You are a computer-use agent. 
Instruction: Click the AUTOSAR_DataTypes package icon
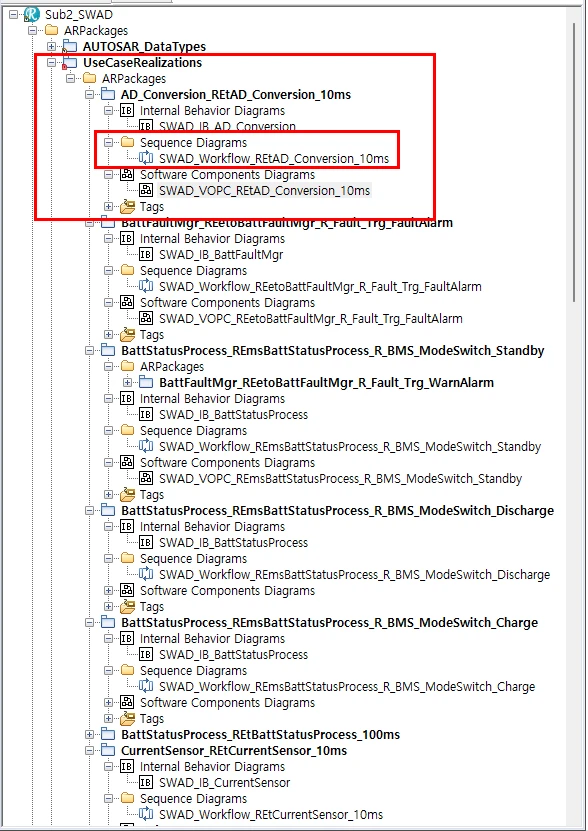pyautogui.click(x=69, y=46)
